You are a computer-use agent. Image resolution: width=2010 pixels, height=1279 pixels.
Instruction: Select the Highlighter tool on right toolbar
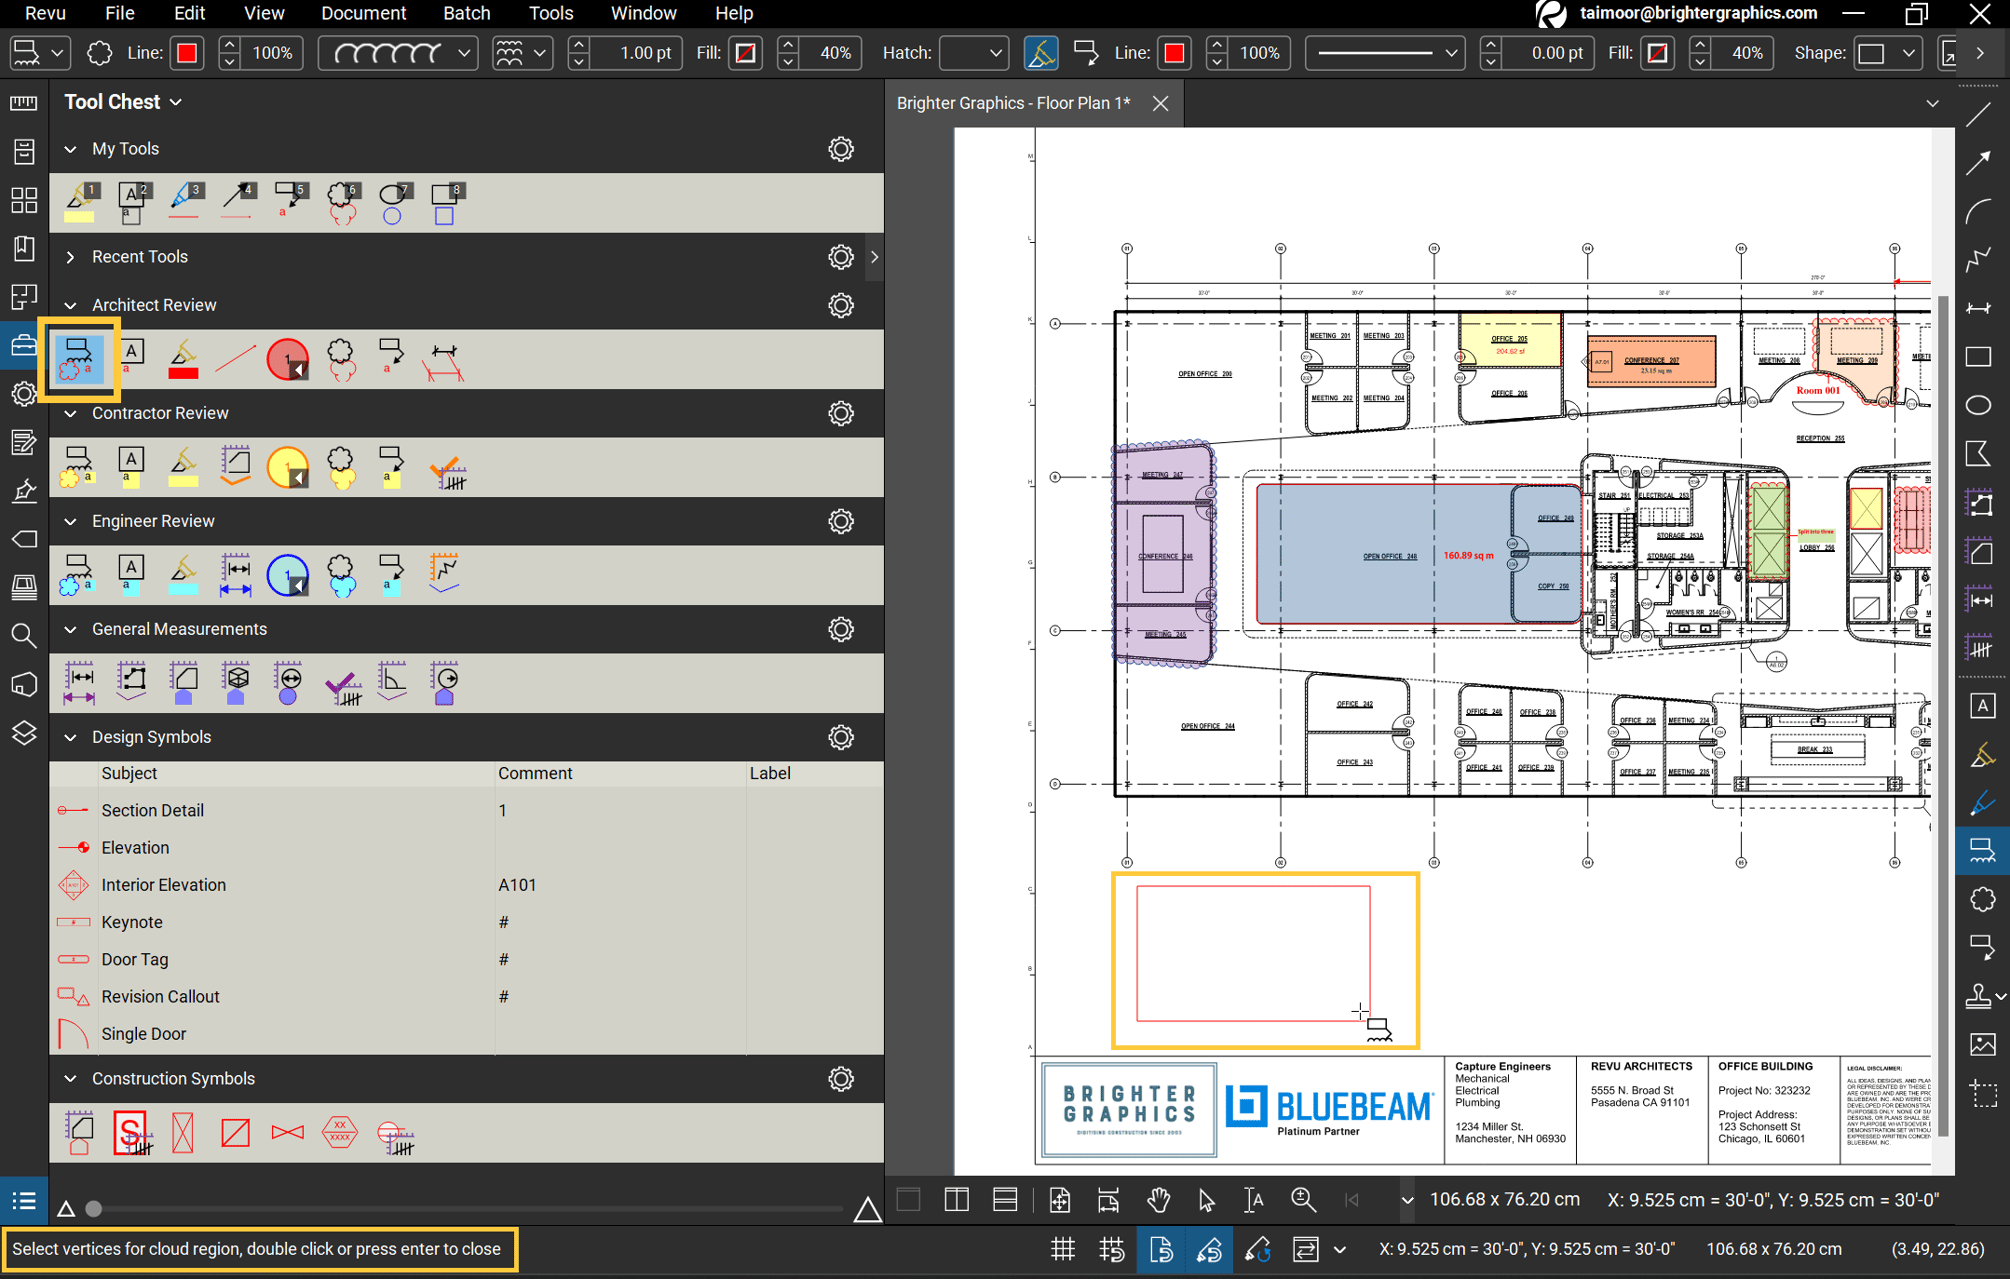1982,755
